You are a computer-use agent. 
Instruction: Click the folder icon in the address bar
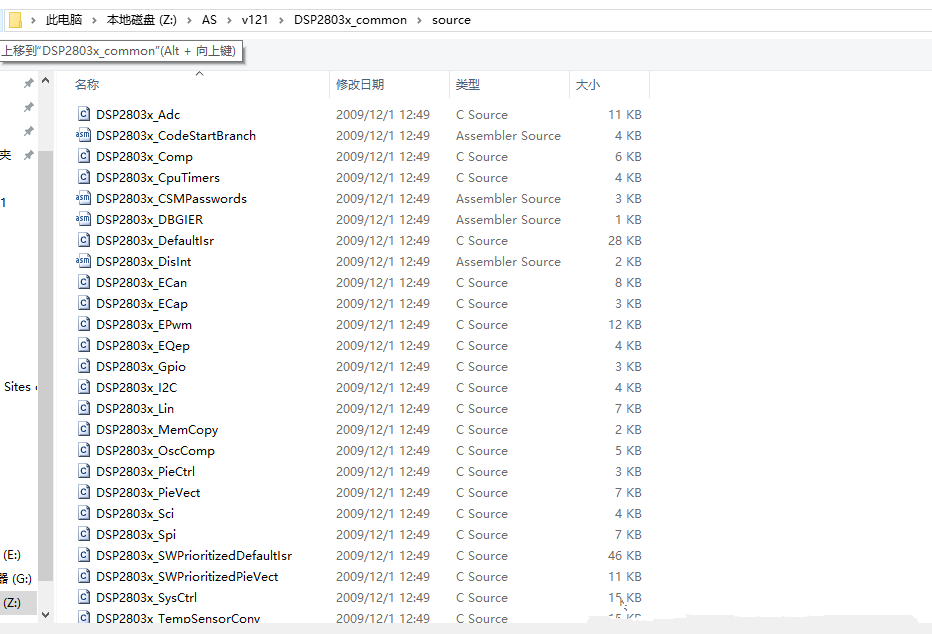(x=15, y=20)
